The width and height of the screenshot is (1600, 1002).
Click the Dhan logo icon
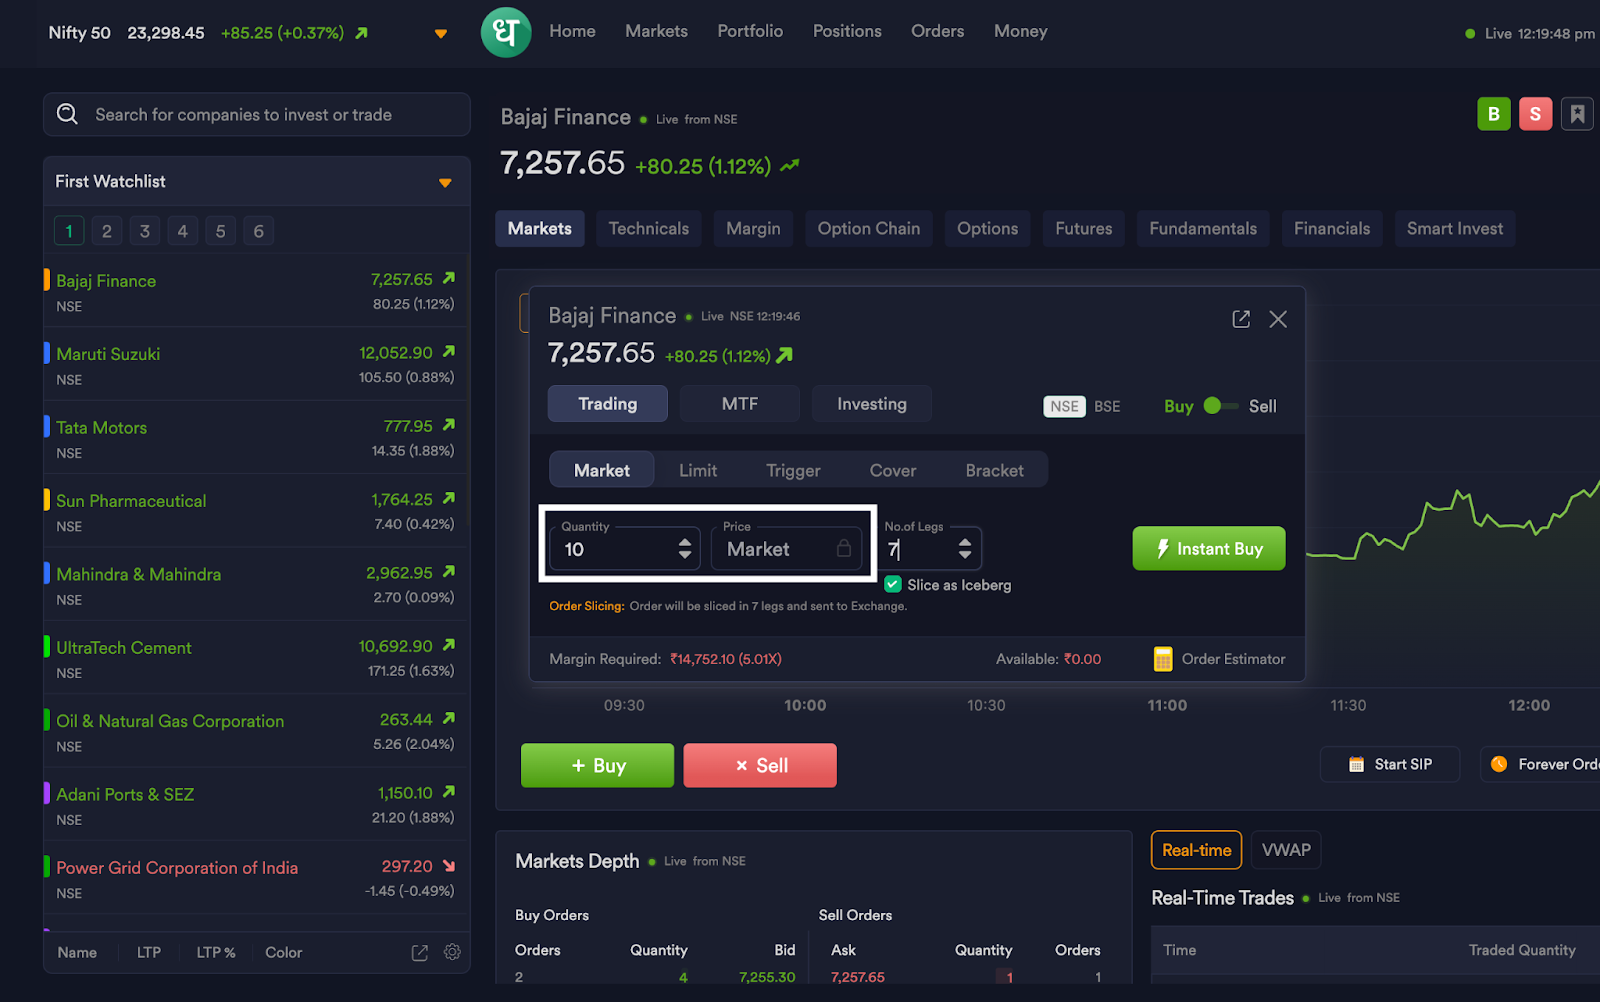click(x=506, y=32)
